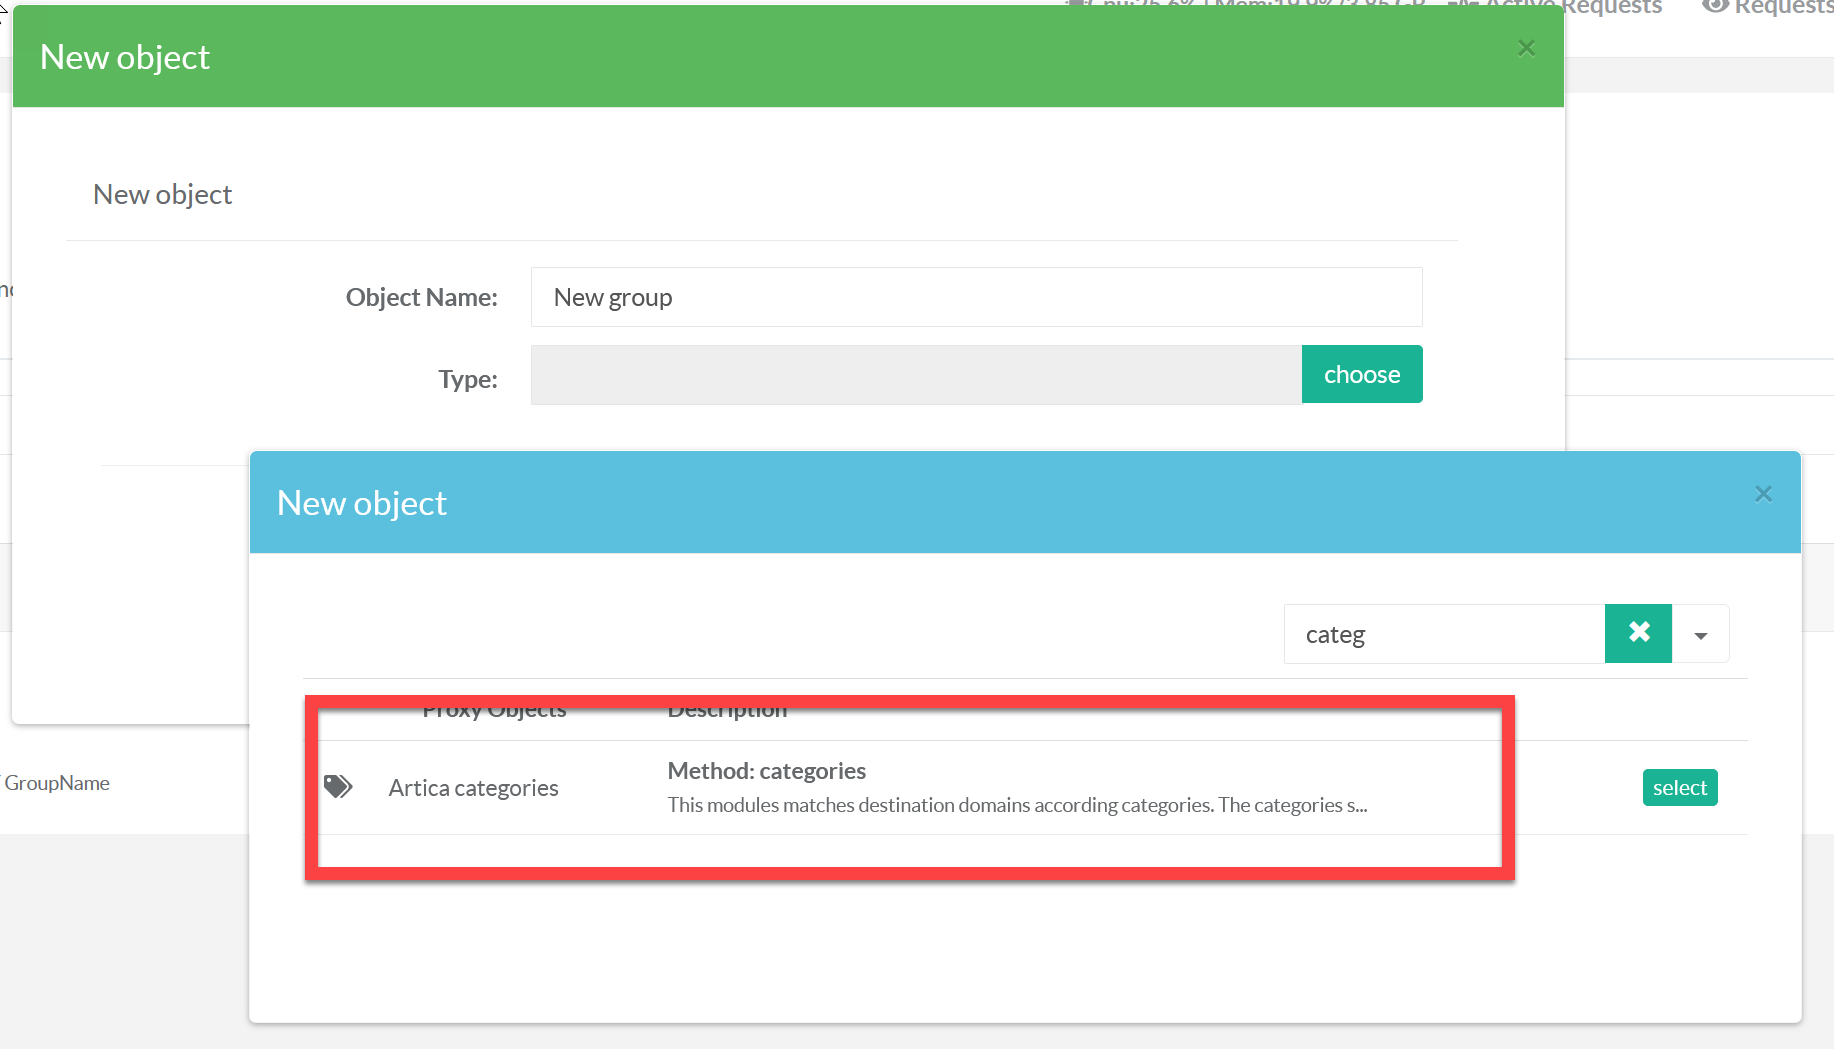
Task: Sort by the Description column header
Action: click(x=727, y=711)
